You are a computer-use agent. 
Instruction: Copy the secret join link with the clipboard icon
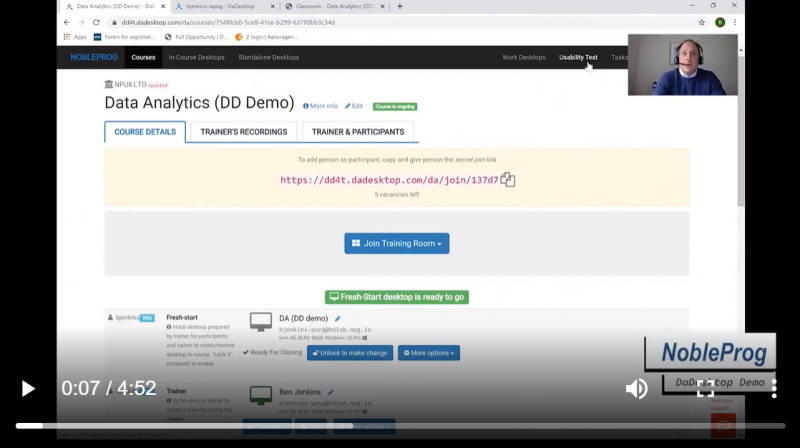pos(508,180)
